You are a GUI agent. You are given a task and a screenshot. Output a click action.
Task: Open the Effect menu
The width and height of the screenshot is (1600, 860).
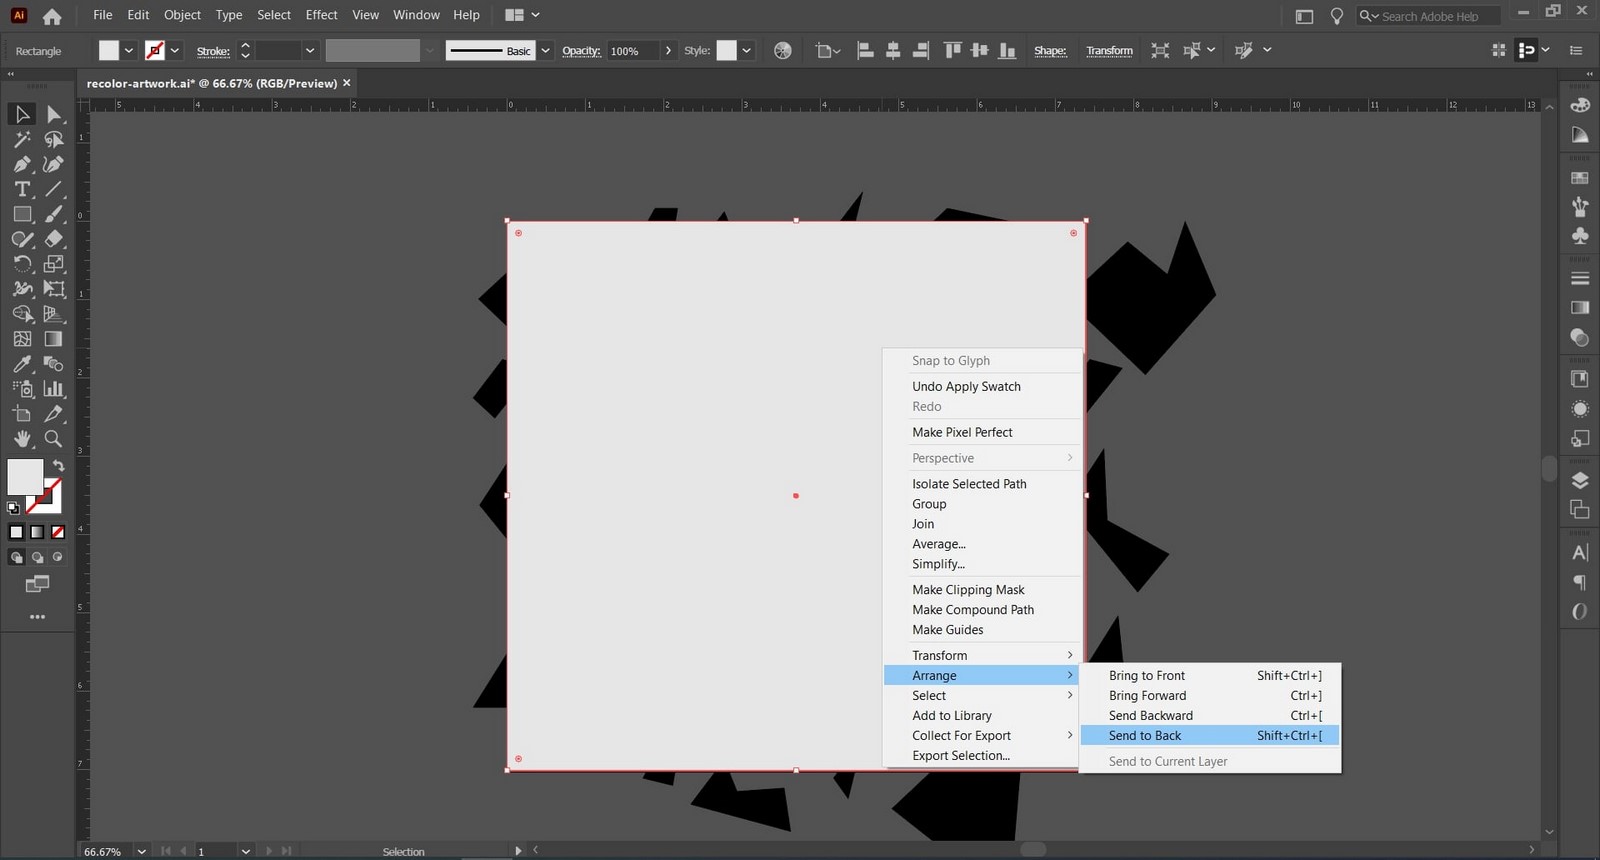pyautogui.click(x=321, y=15)
